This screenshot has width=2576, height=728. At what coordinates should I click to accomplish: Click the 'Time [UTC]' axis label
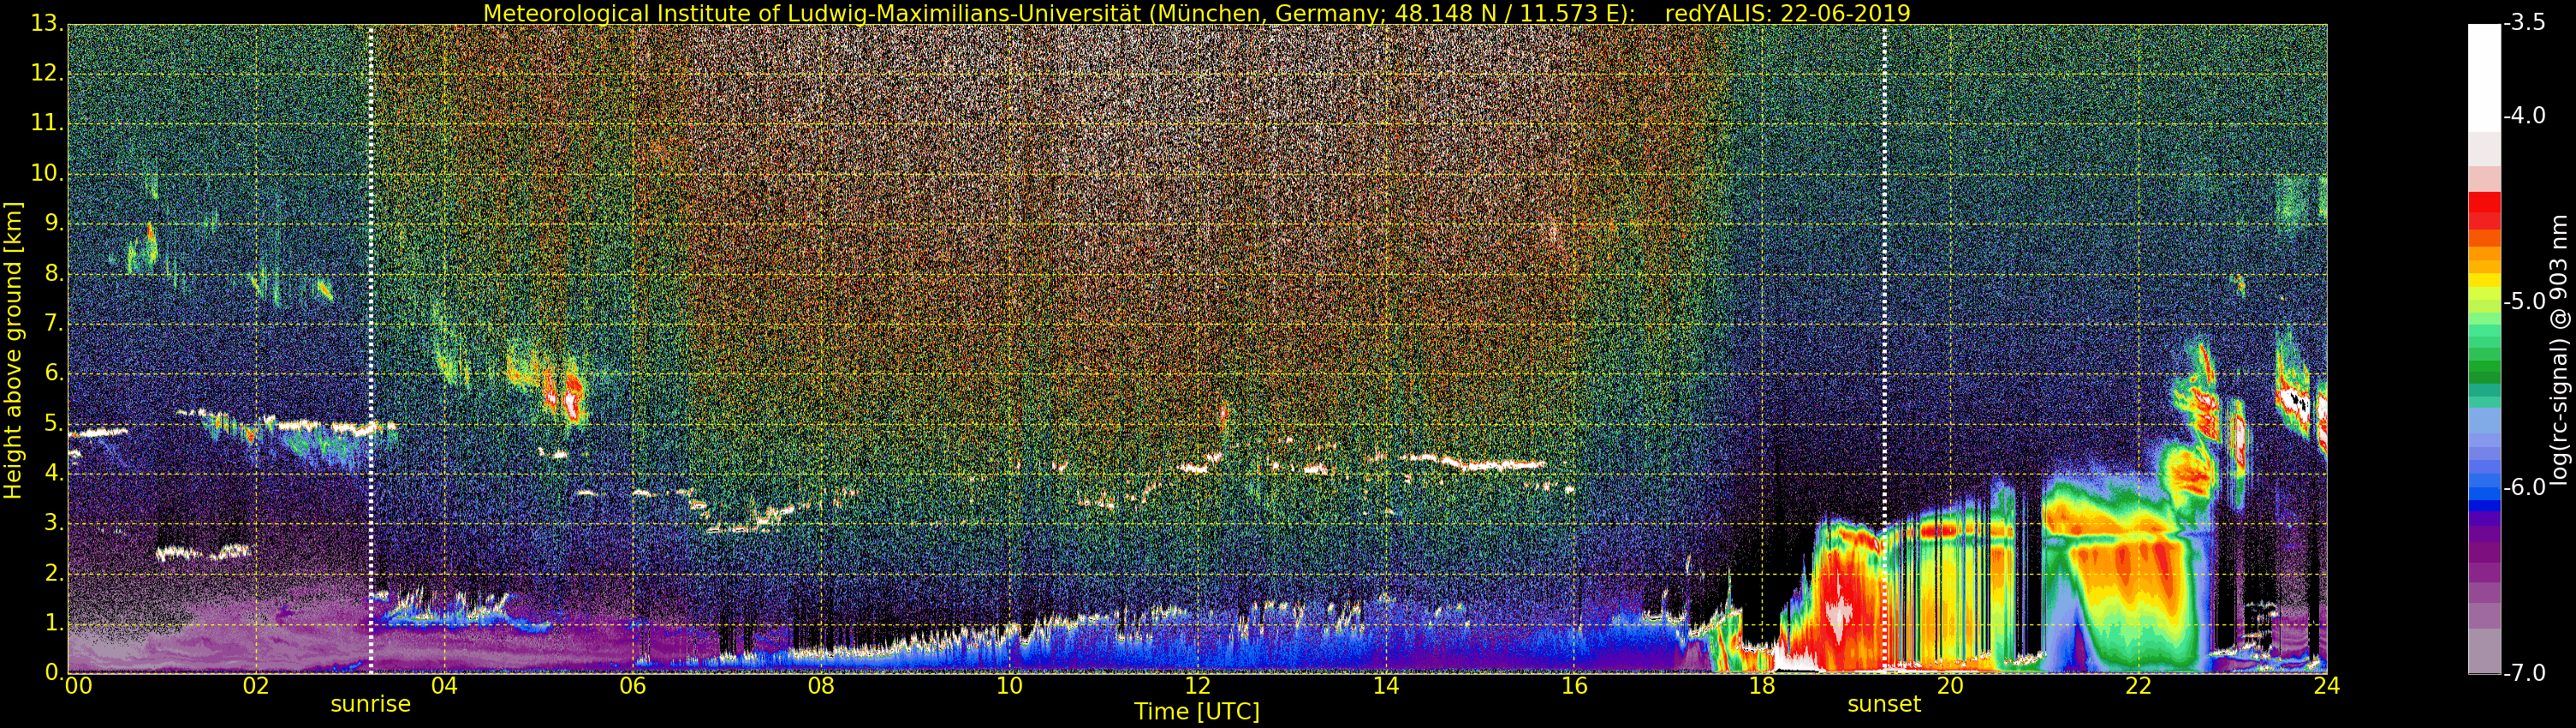[1196, 711]
